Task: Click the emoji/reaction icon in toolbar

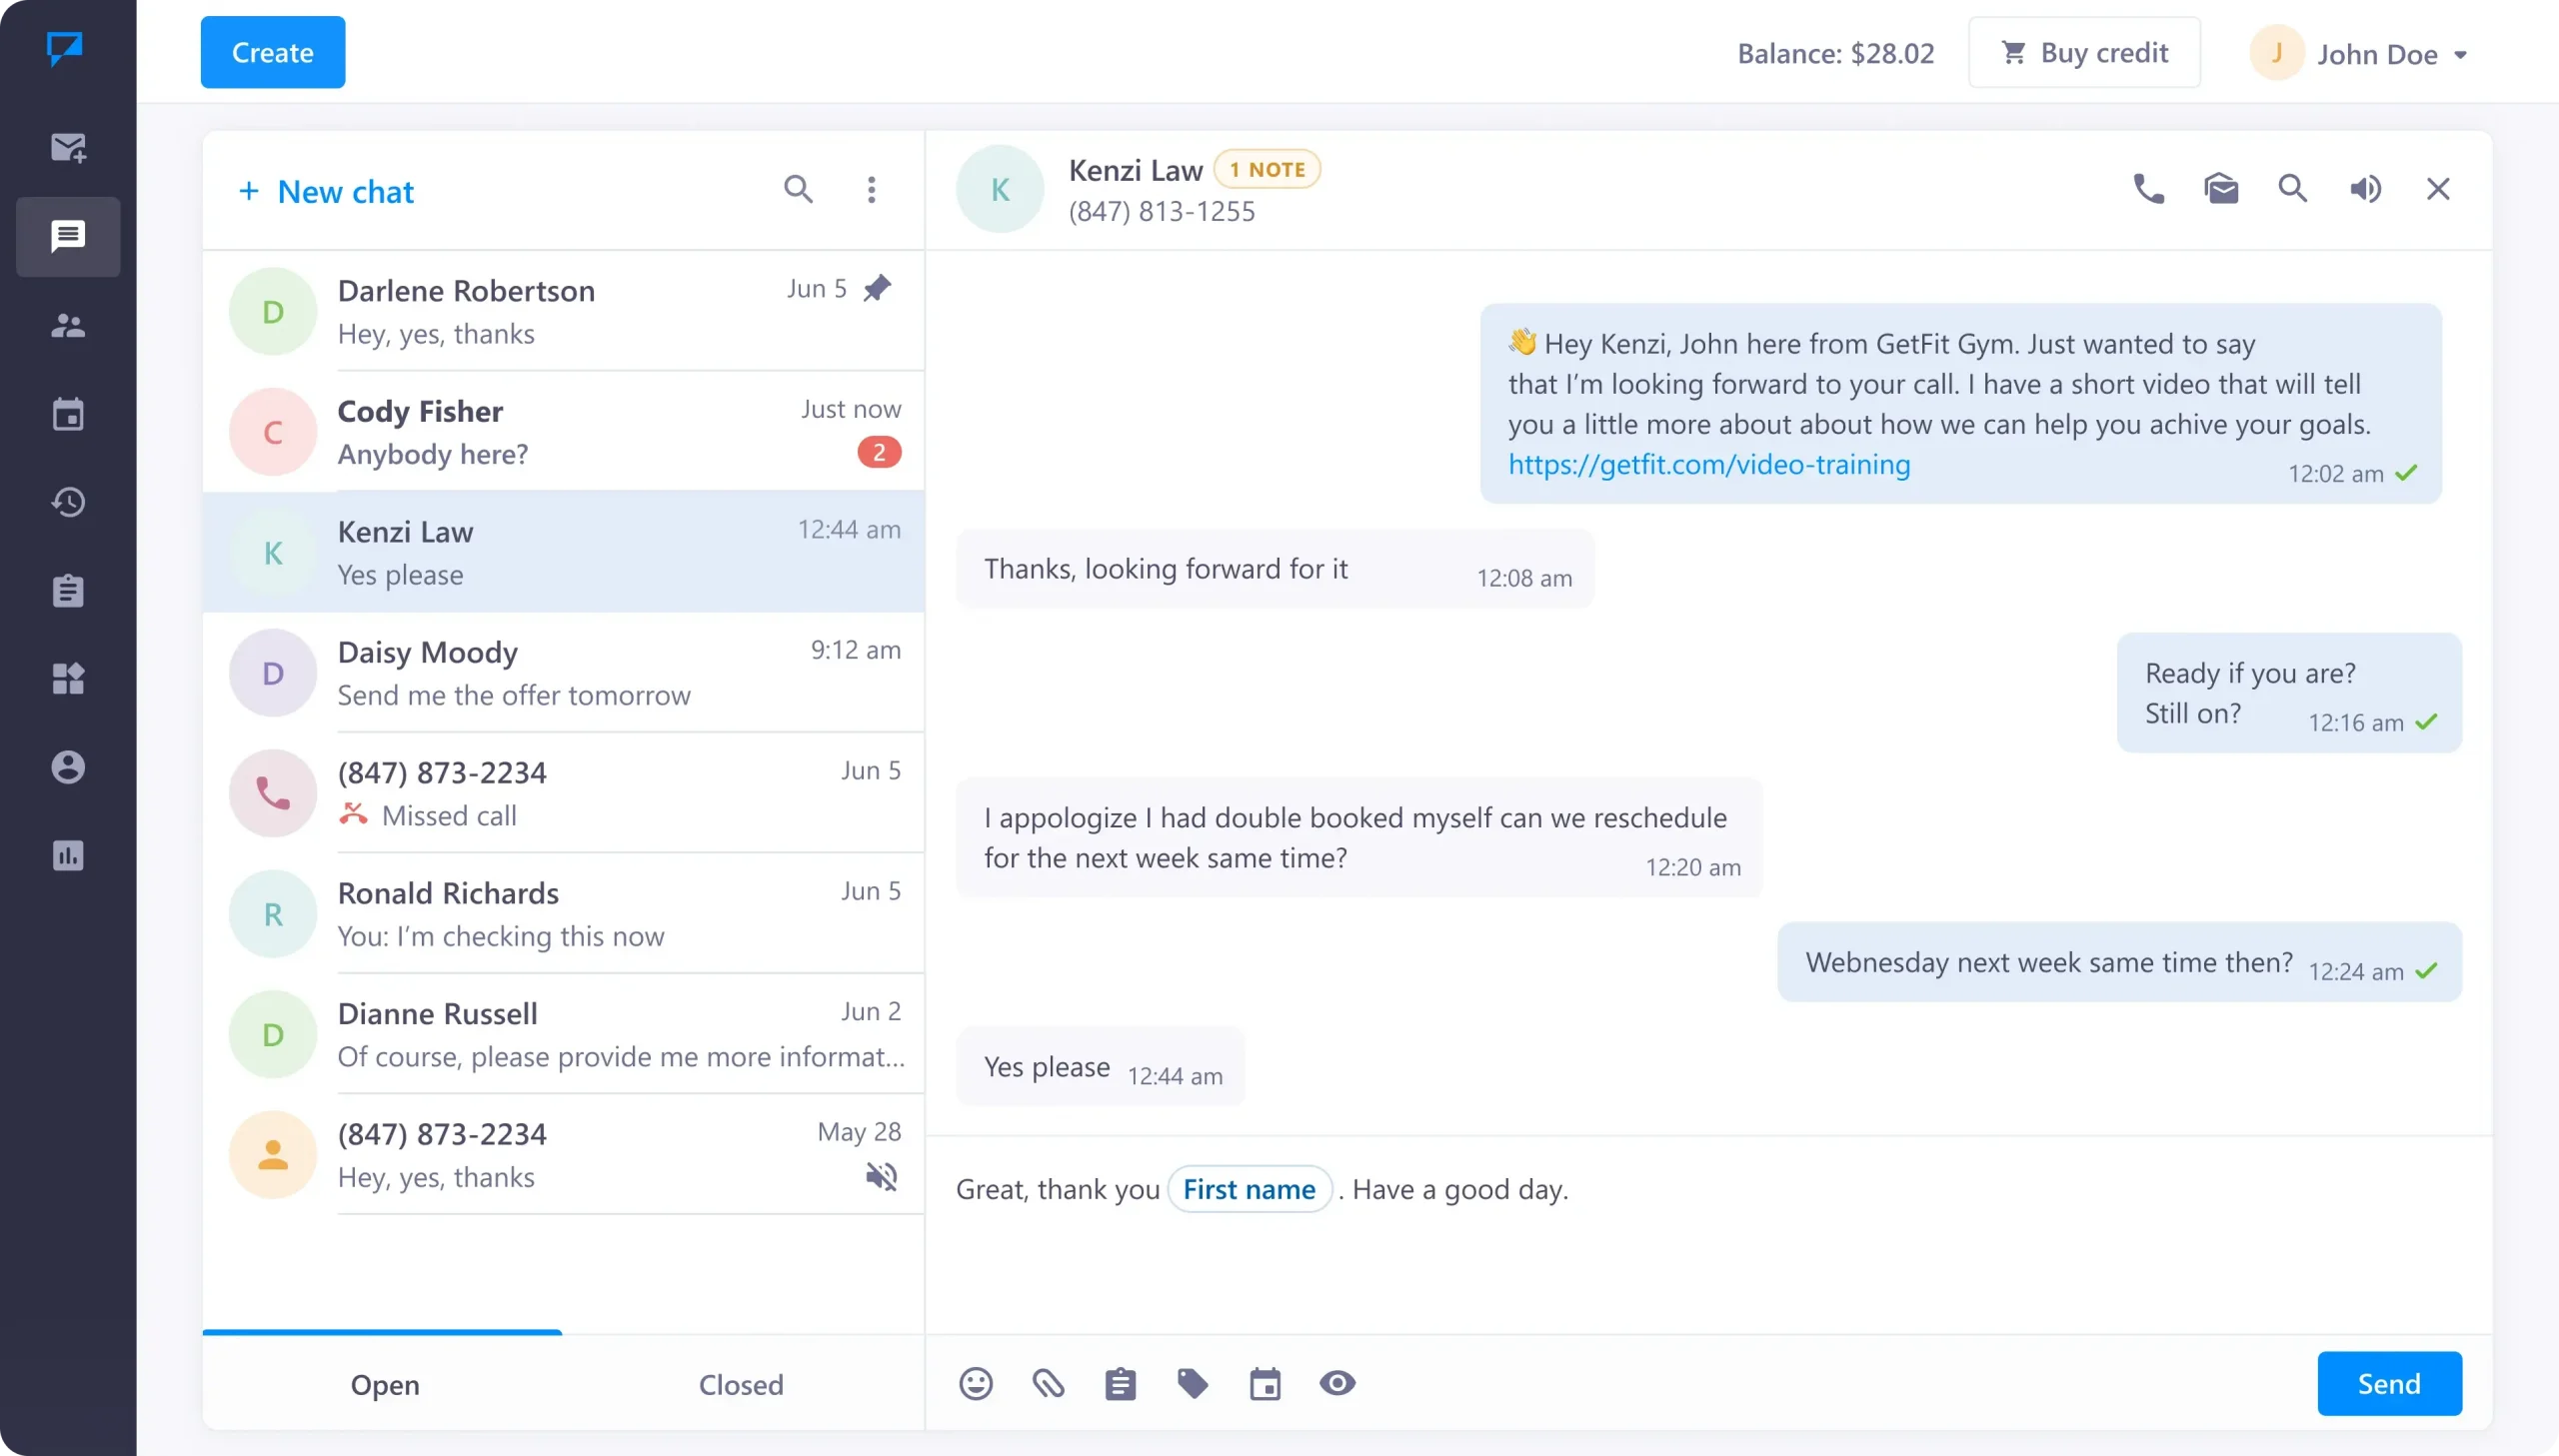Action: coord(976,1384)
